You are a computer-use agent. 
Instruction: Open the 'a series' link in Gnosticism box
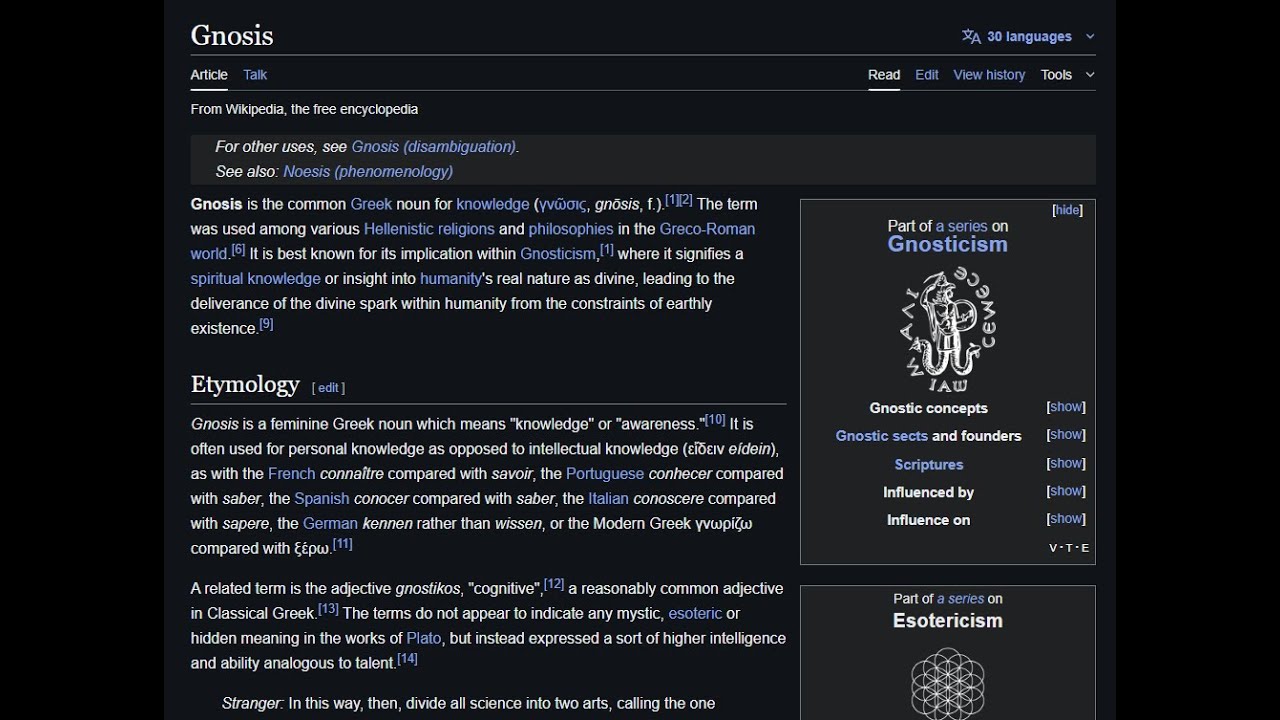[x=961, y=227]
